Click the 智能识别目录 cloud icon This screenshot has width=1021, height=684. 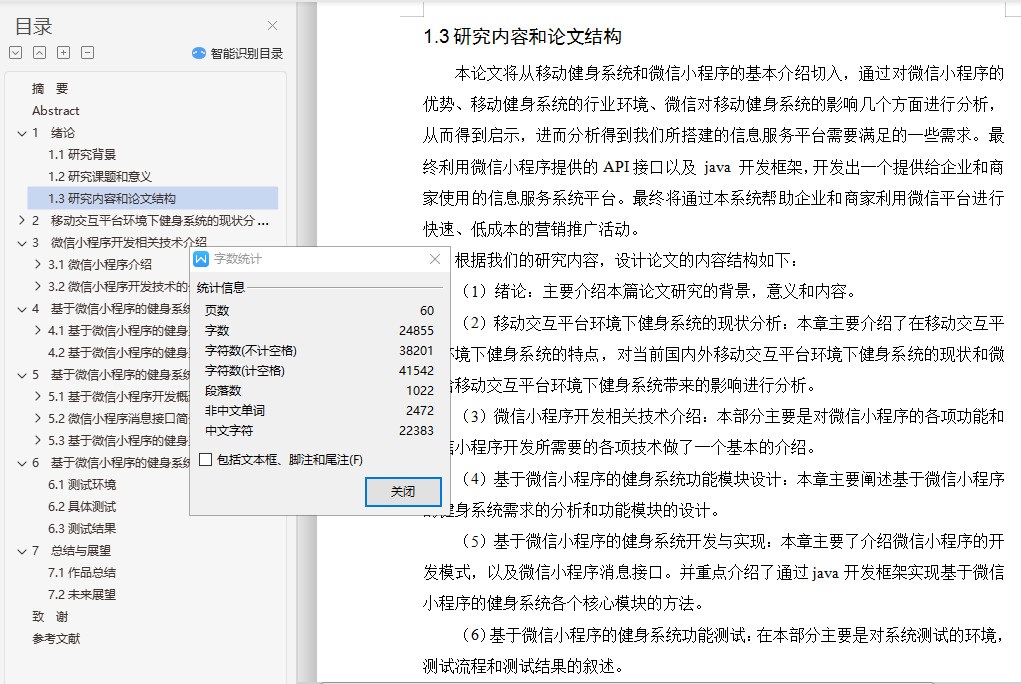click(199, 53)
